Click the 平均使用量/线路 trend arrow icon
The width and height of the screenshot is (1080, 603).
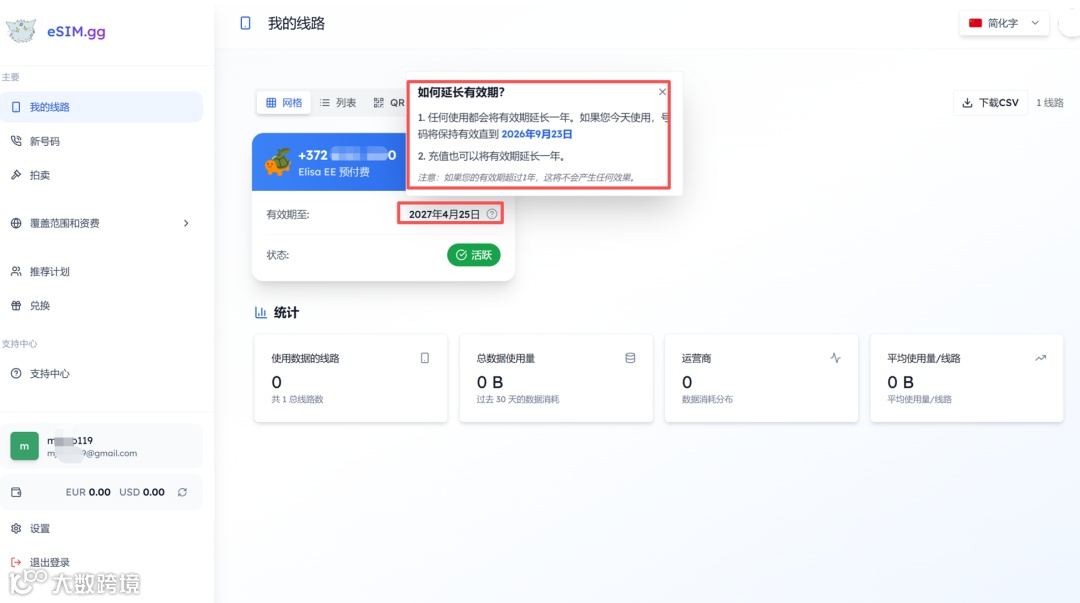[x=1040, y=358]
